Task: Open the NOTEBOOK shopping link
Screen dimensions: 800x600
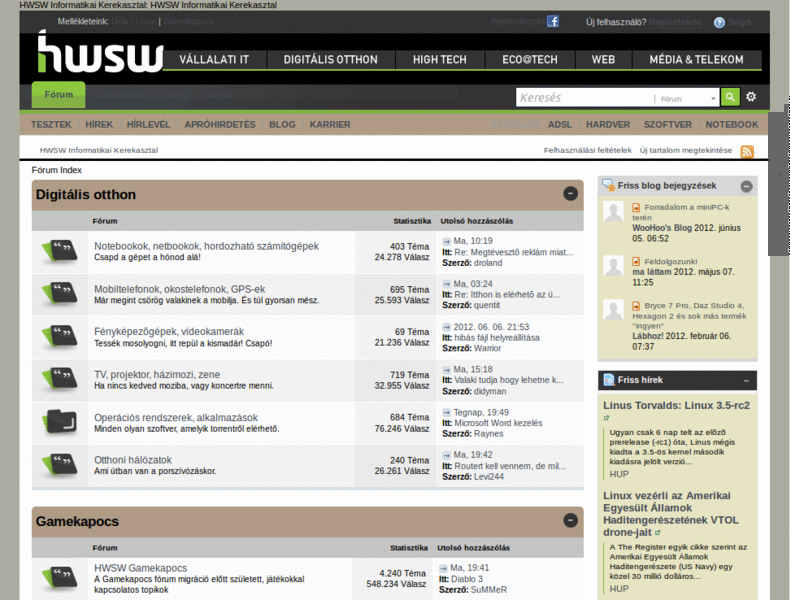Action: click(732, 124)
